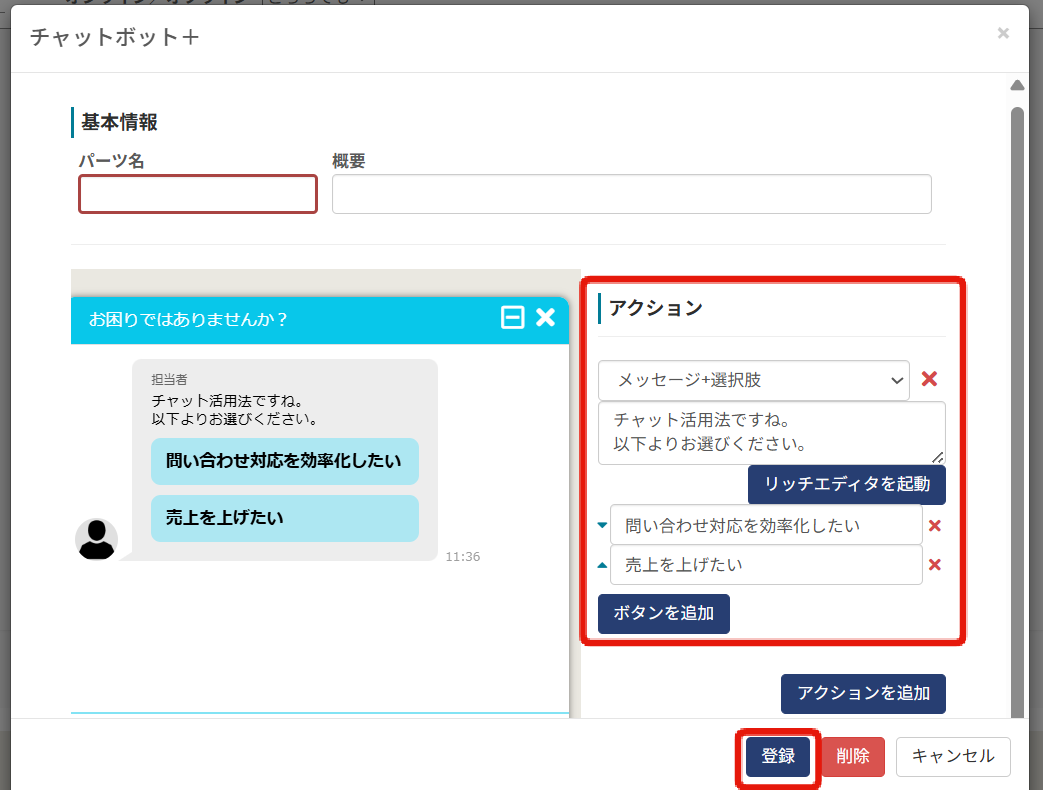The height and width of the screenshot is (790, 1043).
Task: Close the chat preview window via its X icon
Action: [545, 317]
